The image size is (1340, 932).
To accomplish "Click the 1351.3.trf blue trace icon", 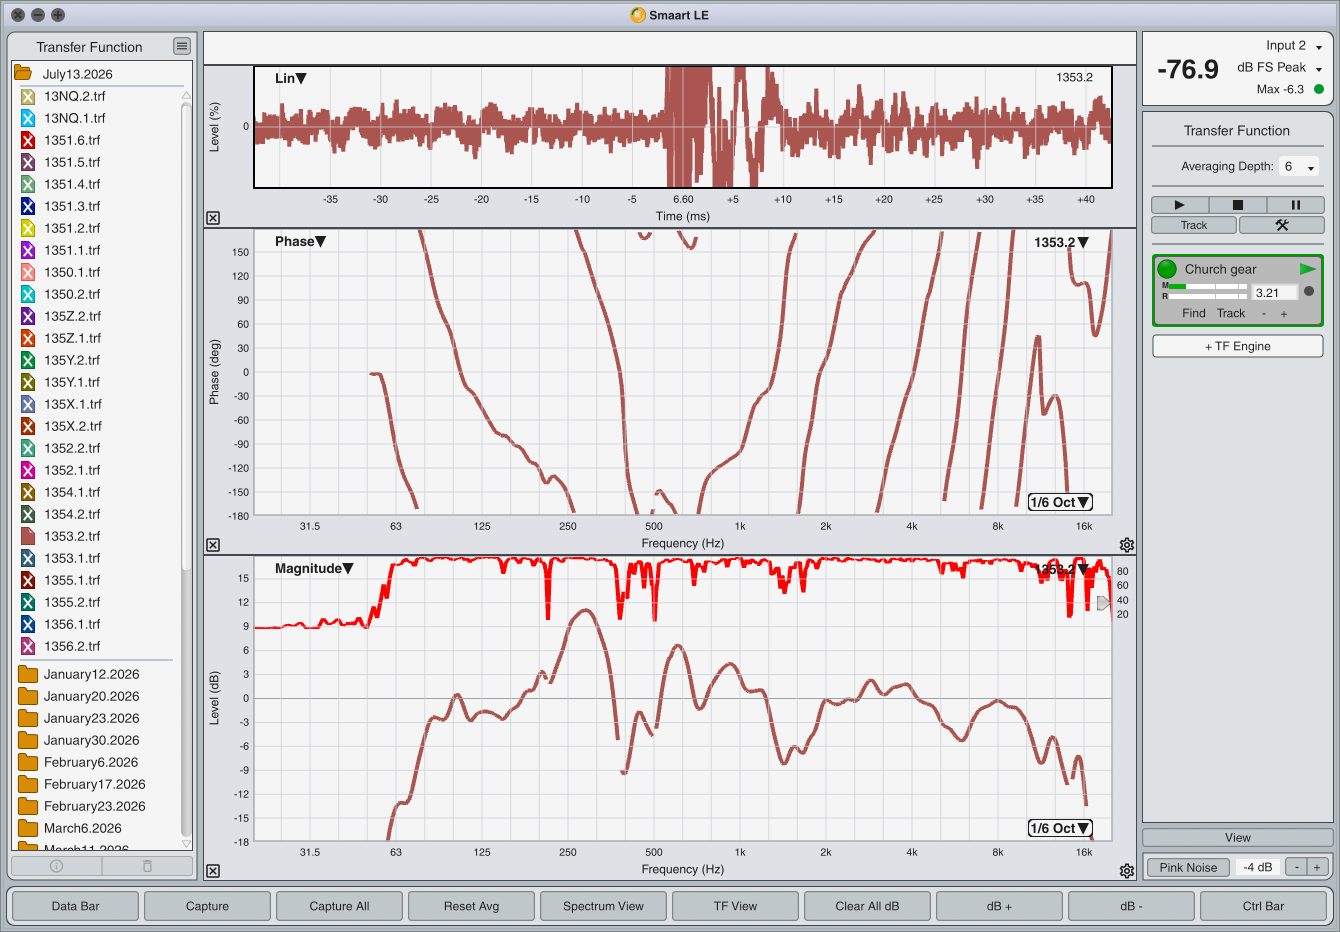I will coord(28,206).
